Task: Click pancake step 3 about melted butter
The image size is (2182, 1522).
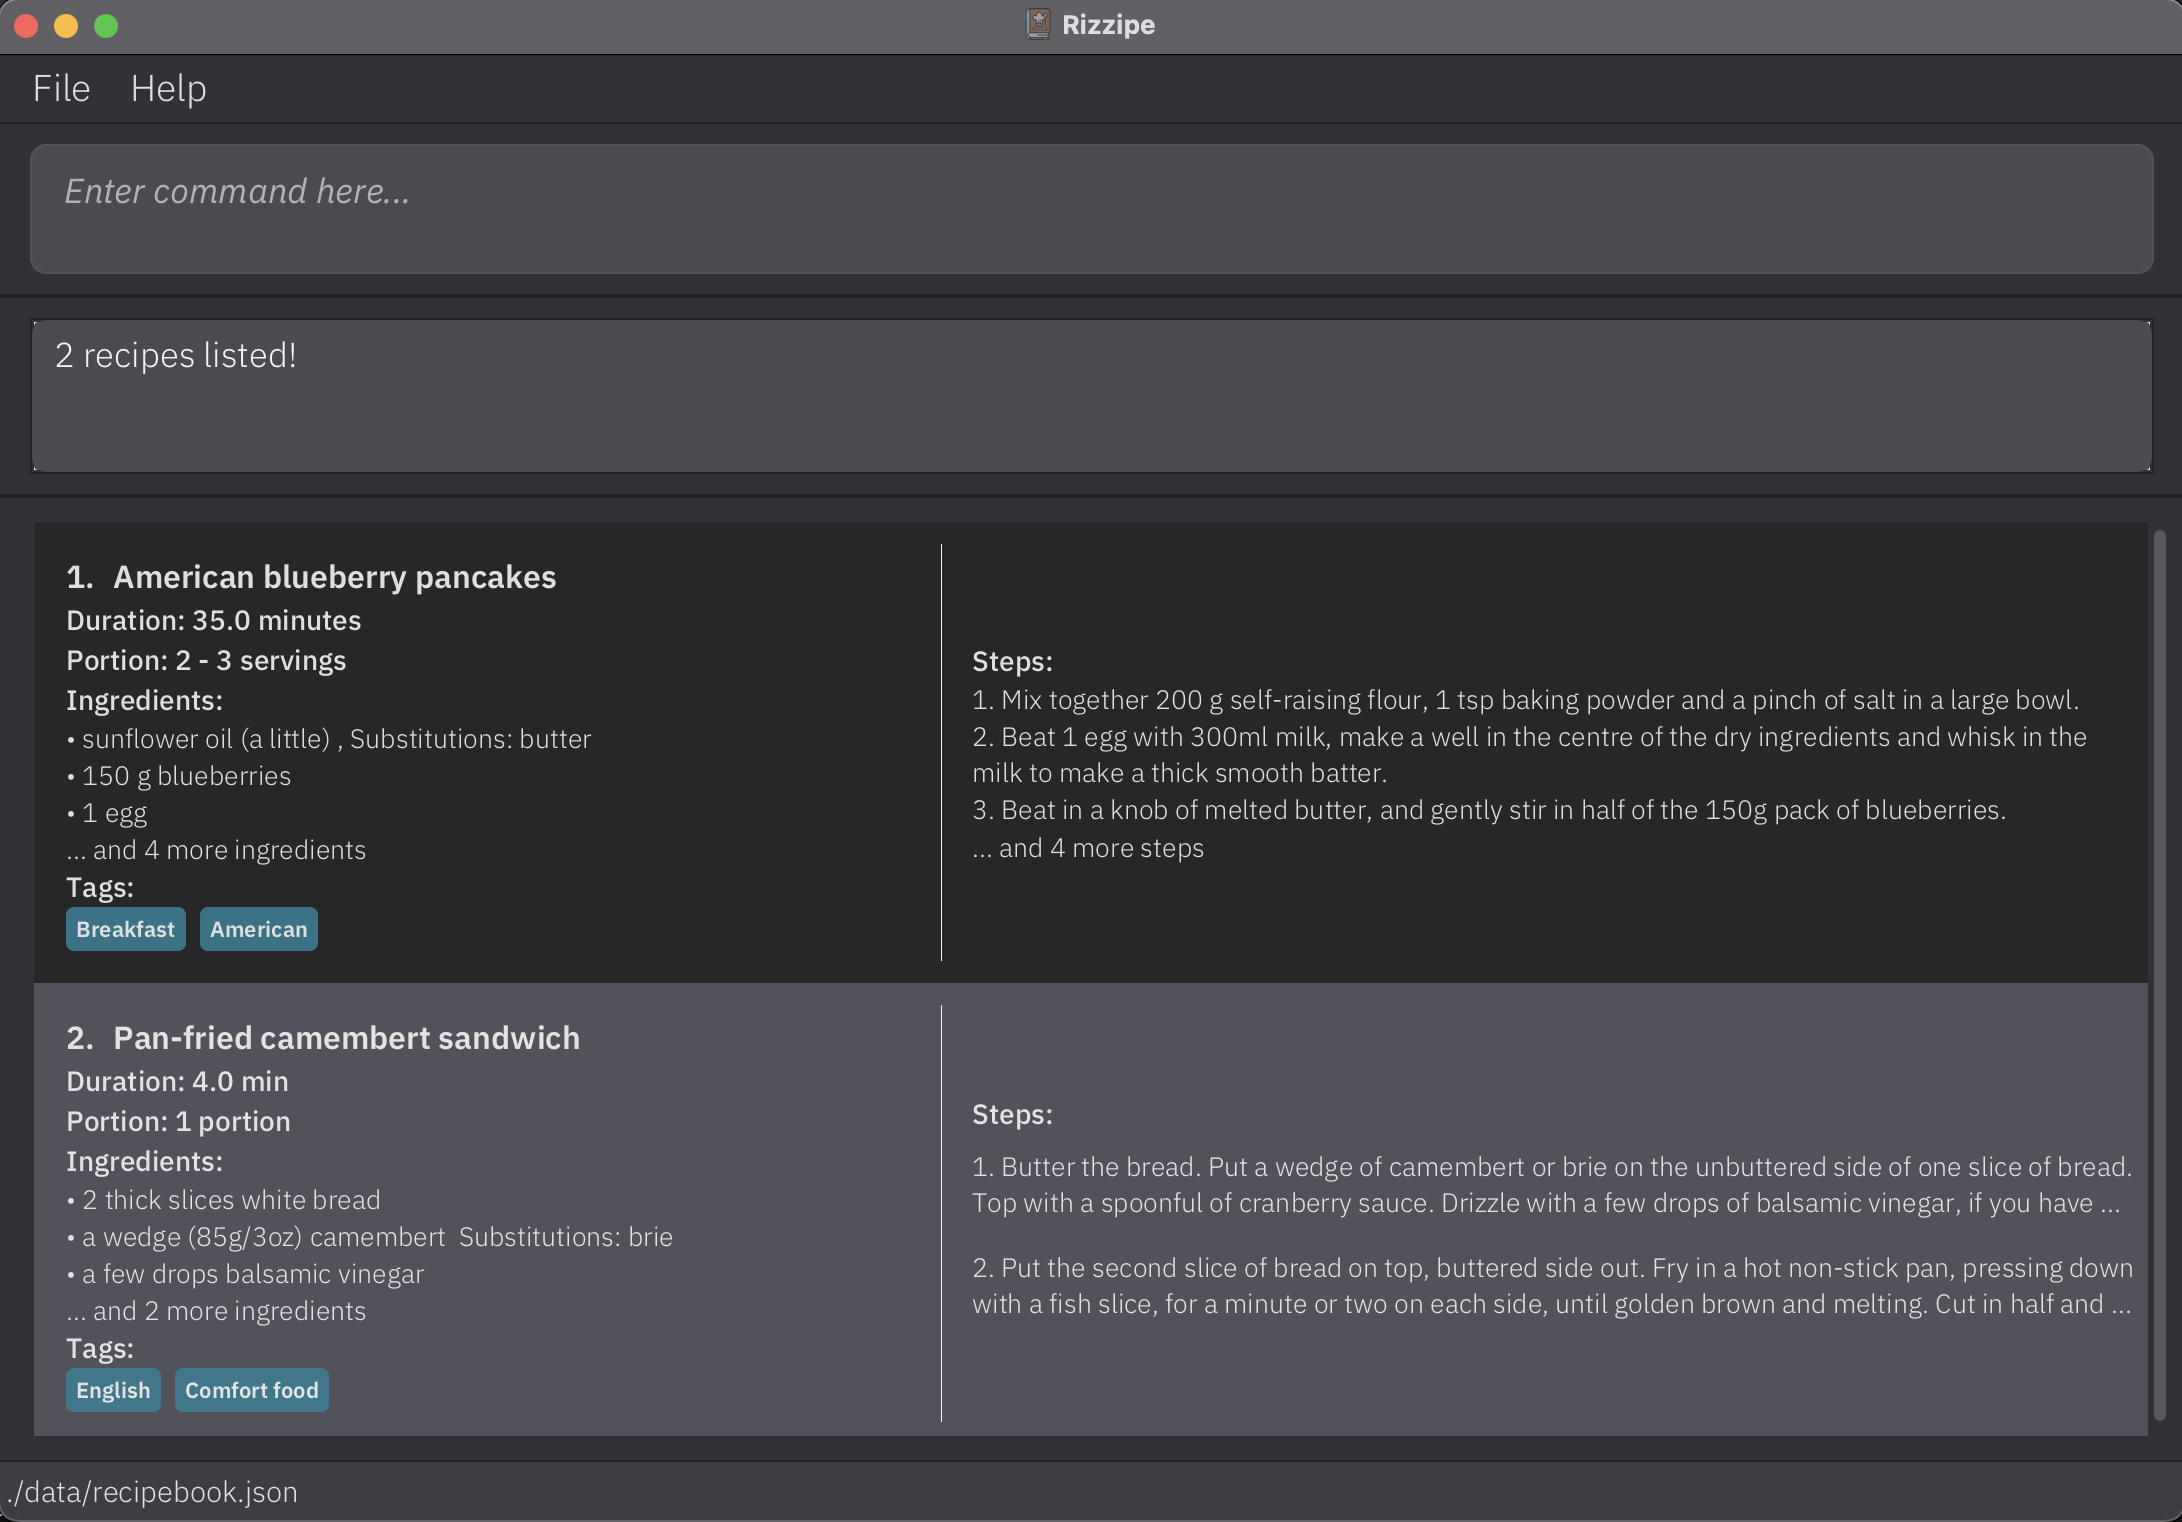Action: tap(1489, 810)
